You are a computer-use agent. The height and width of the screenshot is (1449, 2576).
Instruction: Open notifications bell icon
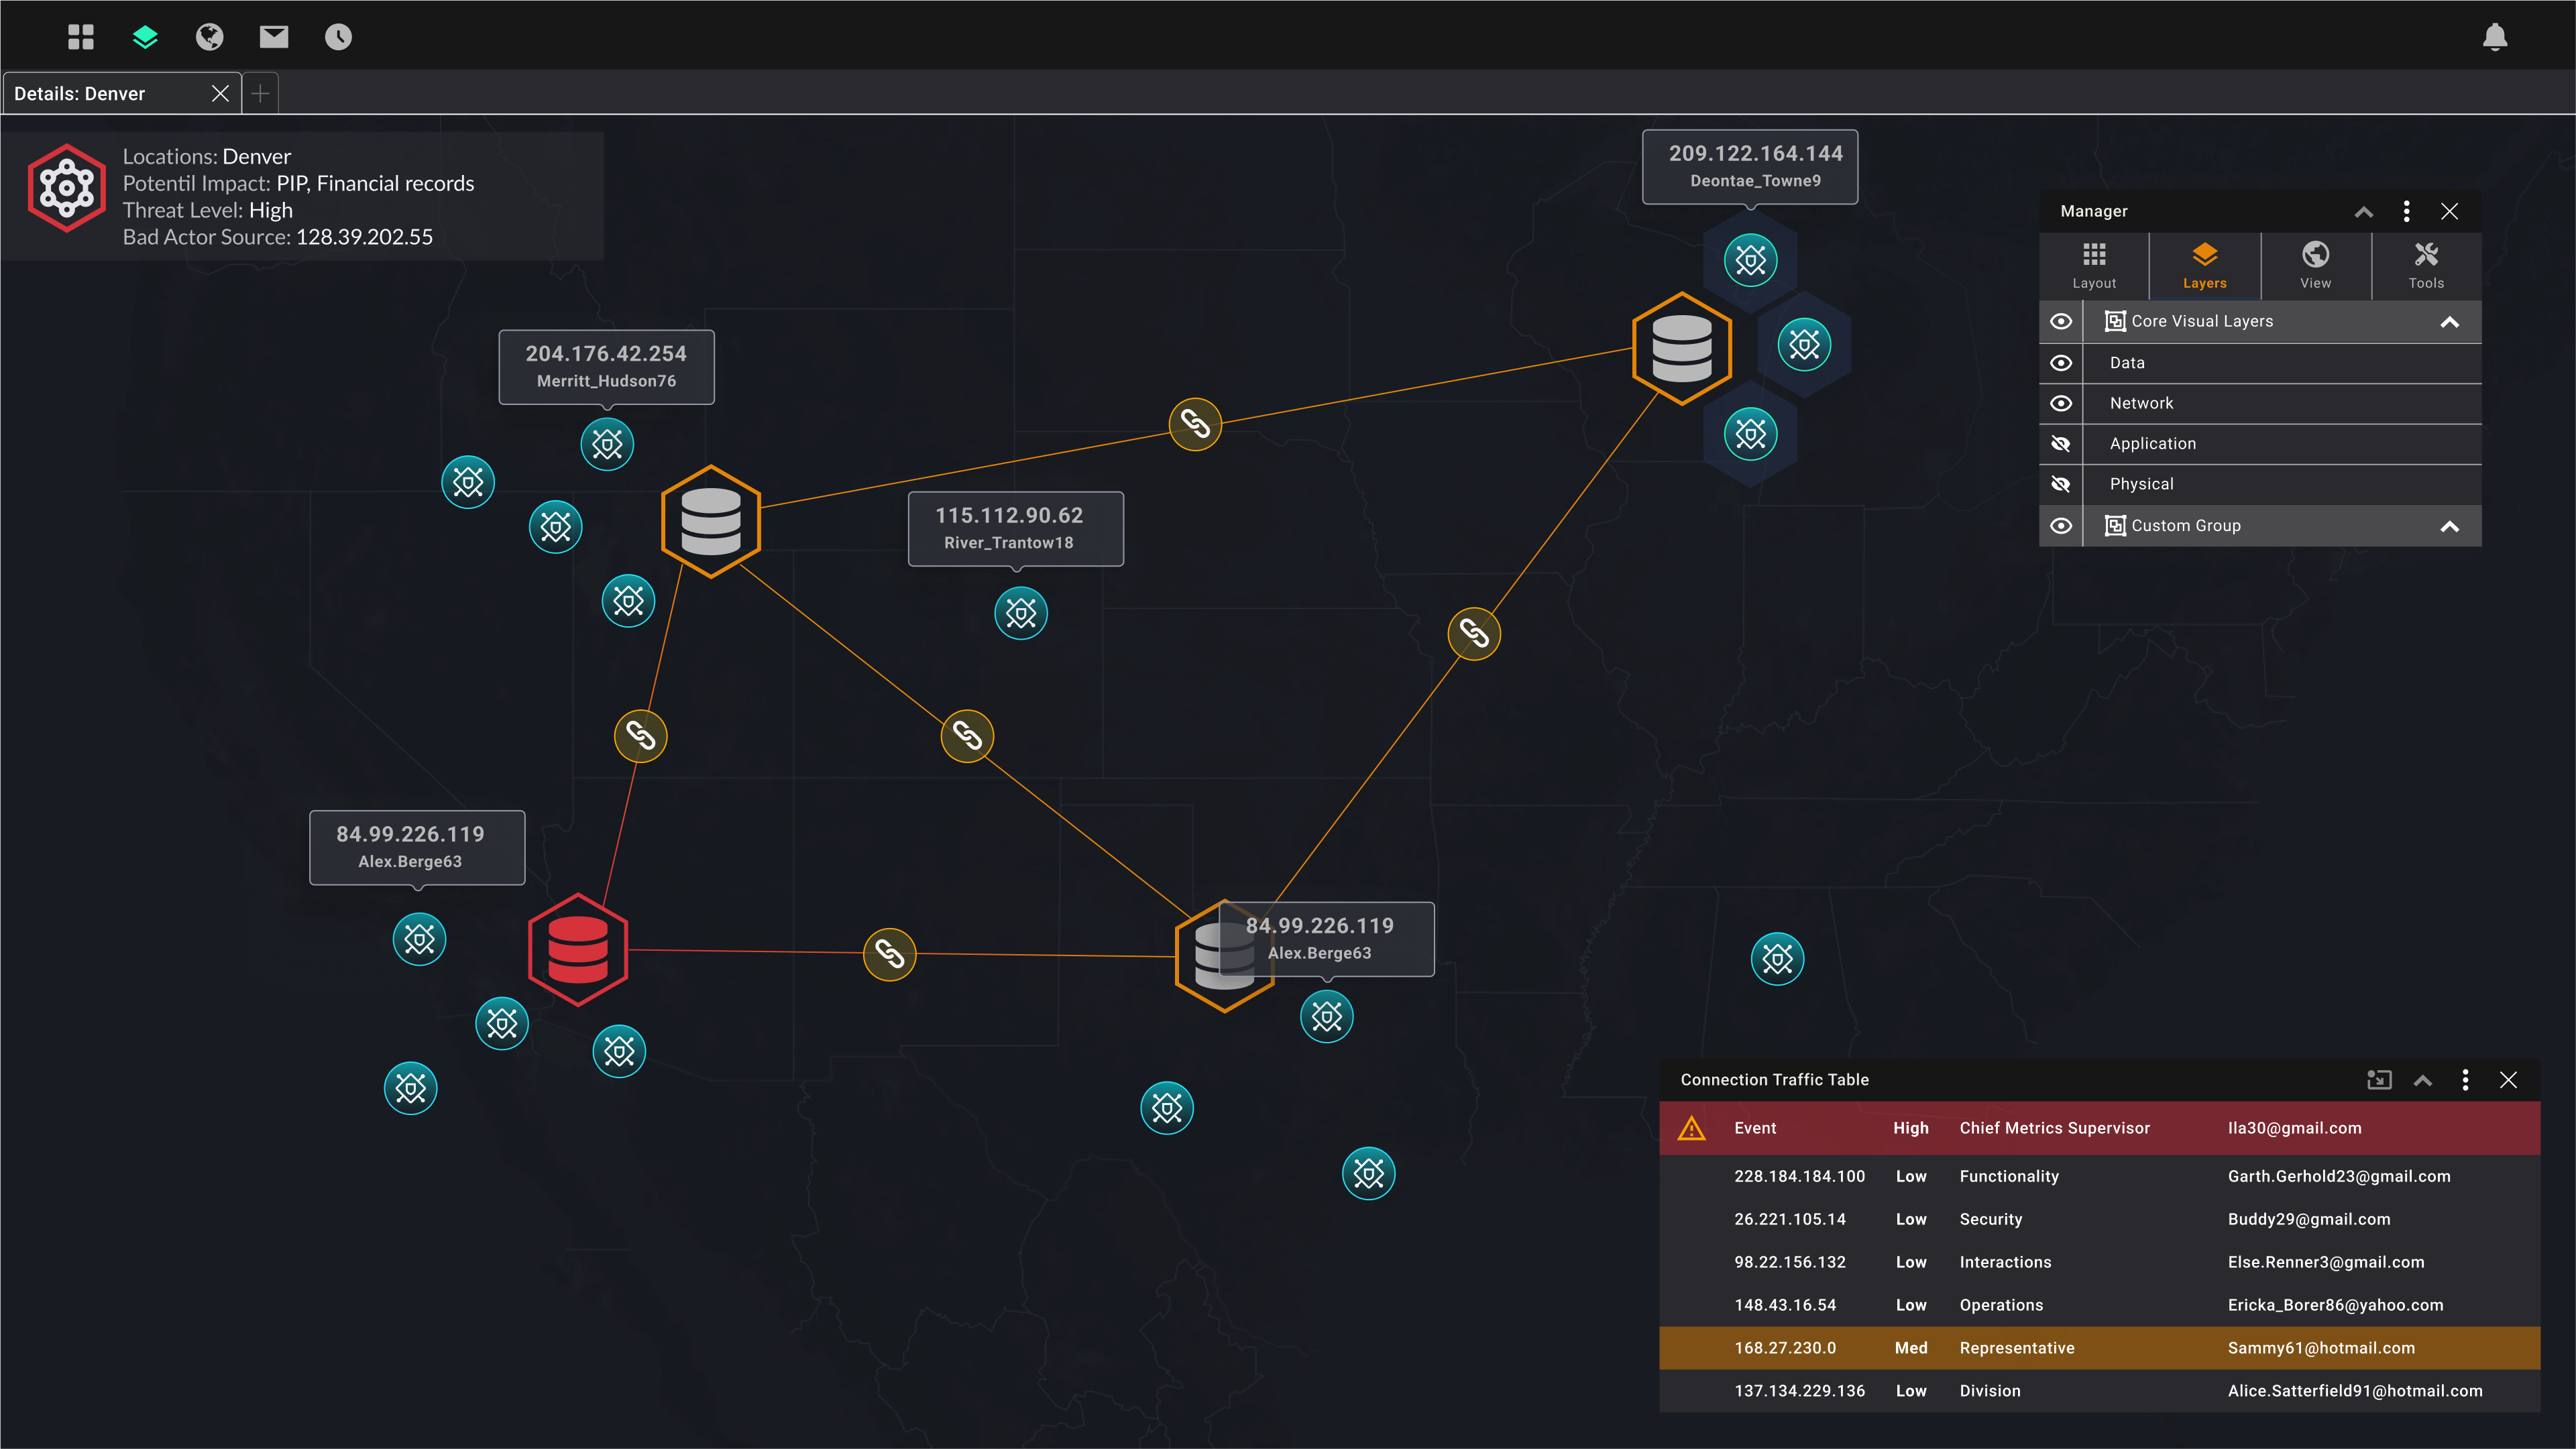2495,37
